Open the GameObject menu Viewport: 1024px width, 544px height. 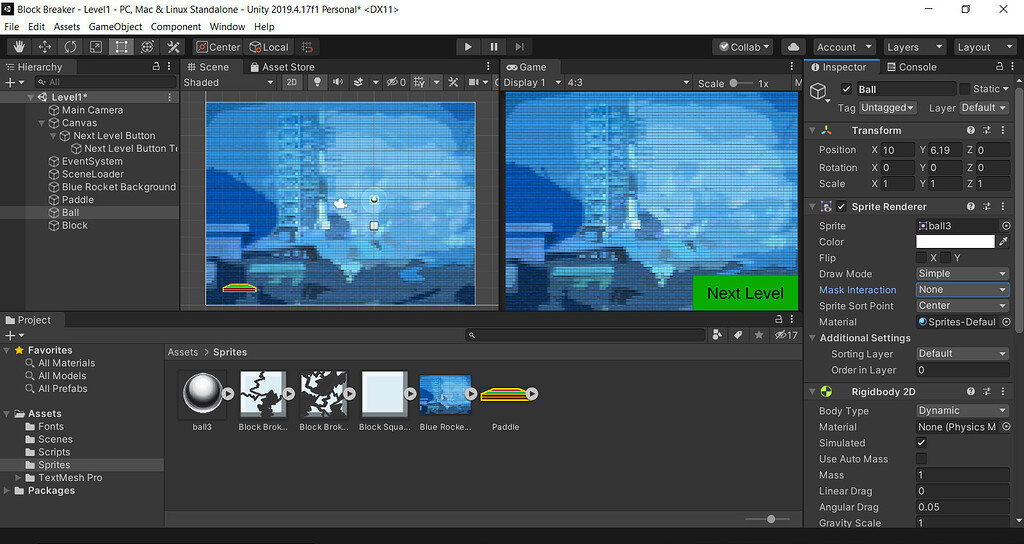coord(114,26)
